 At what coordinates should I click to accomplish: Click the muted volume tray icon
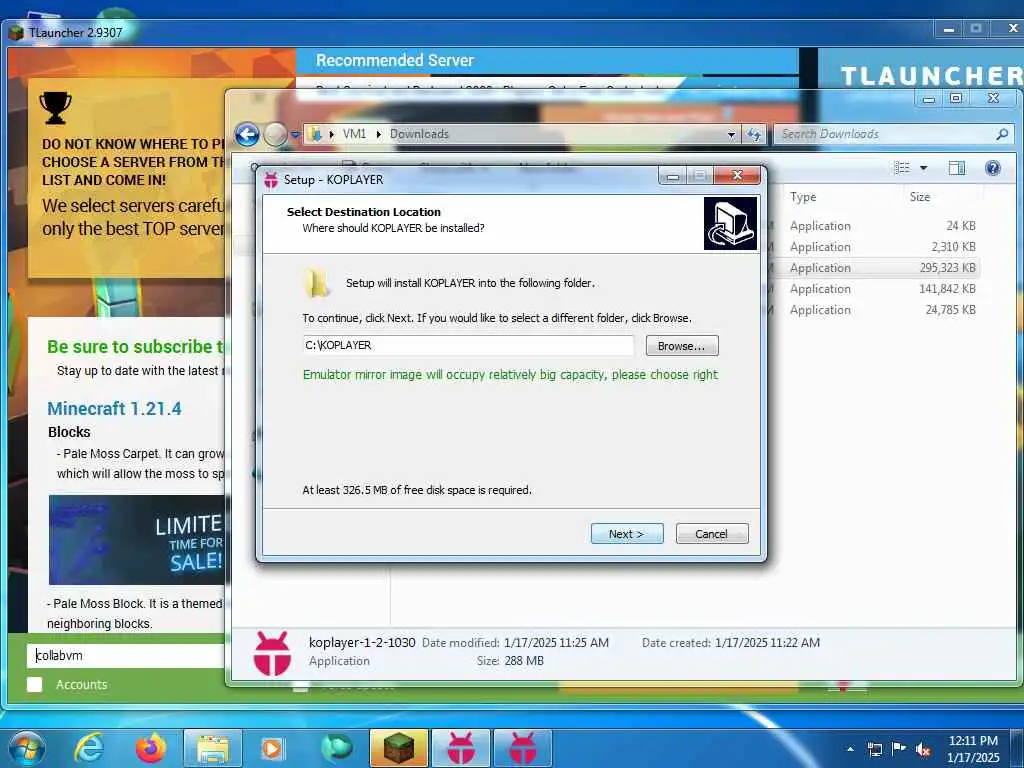coord(923,749)
